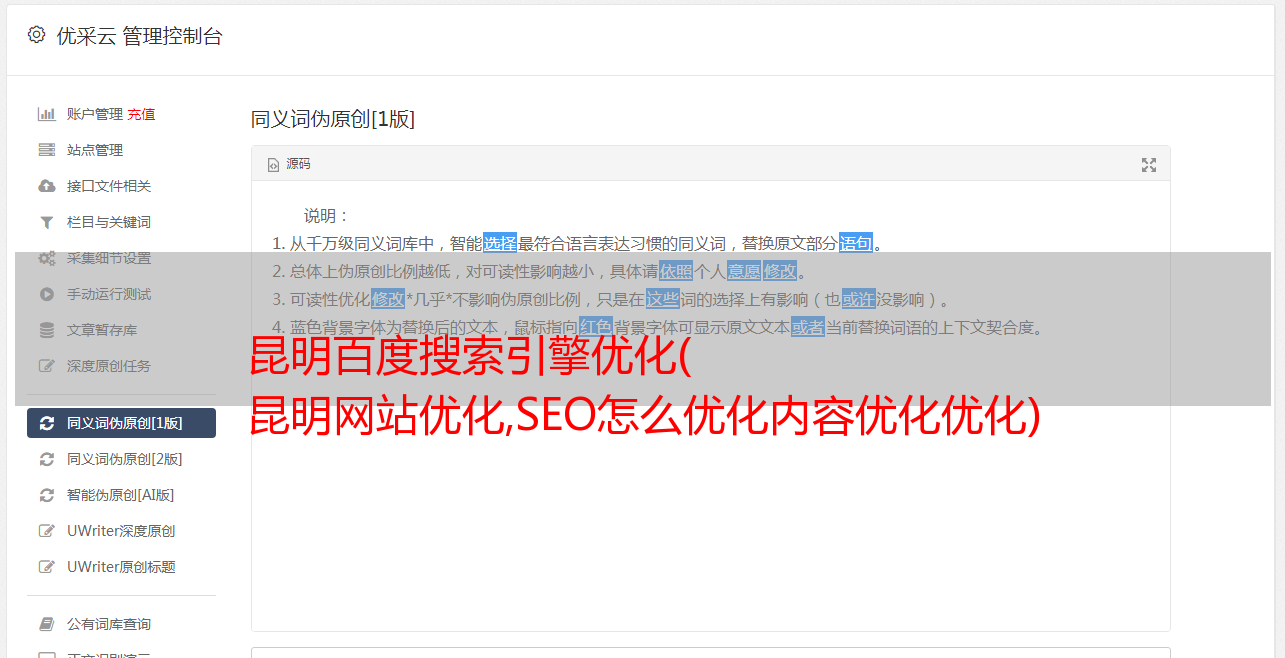The image size is (1285, 658).
Task: Click the UWriter深度原创 edit icon
Action: [46, 531]
